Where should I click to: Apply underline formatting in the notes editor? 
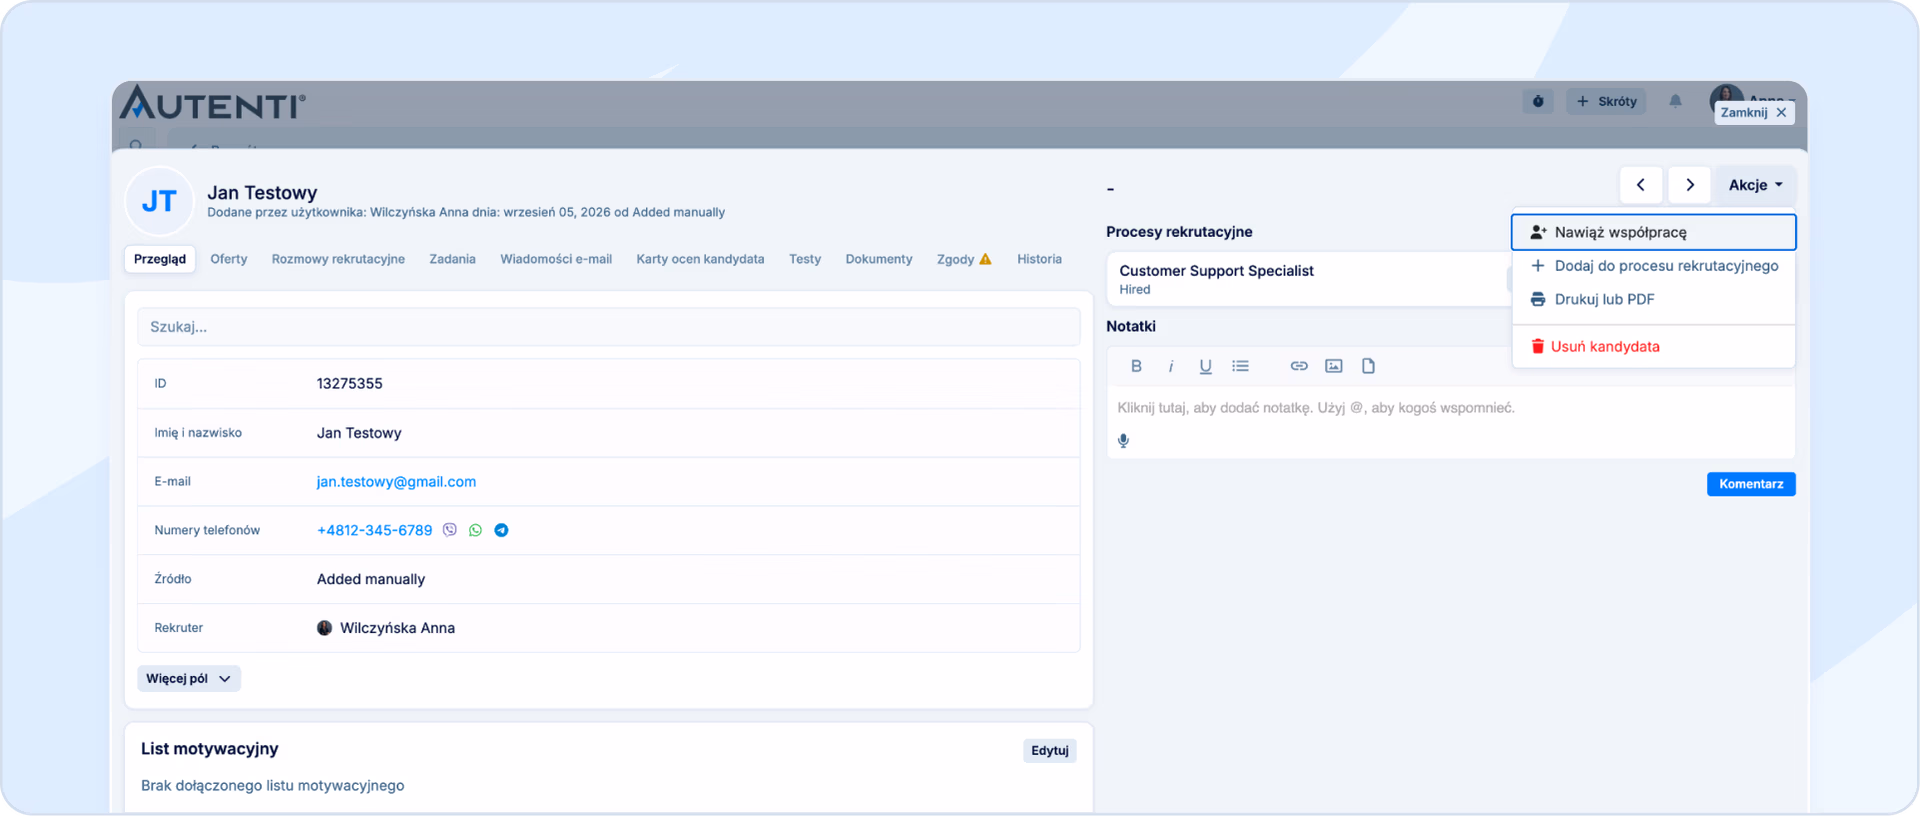[1205, 366]
